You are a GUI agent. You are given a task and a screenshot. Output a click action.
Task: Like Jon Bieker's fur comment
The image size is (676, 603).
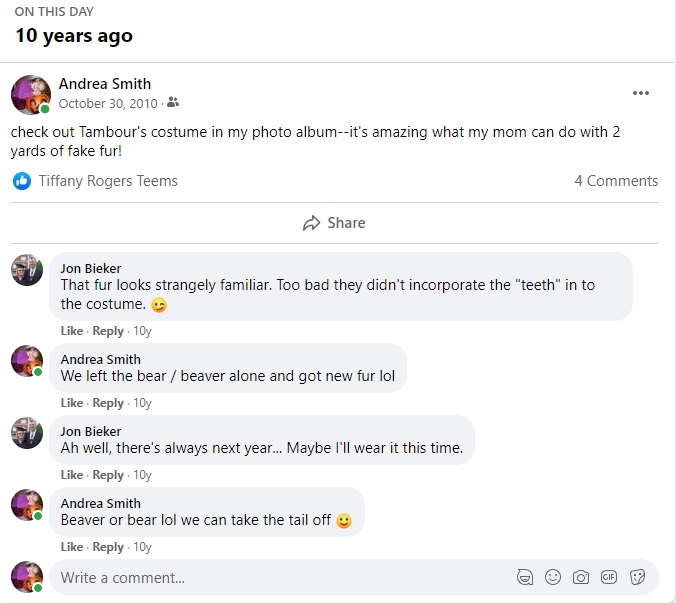(72, 331)
